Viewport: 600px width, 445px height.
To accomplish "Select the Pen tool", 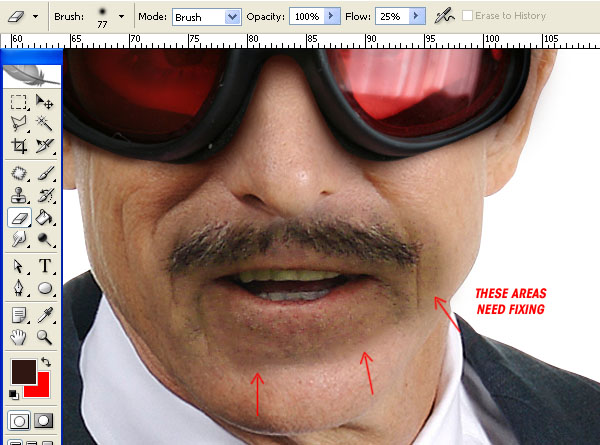I will 19,288.
